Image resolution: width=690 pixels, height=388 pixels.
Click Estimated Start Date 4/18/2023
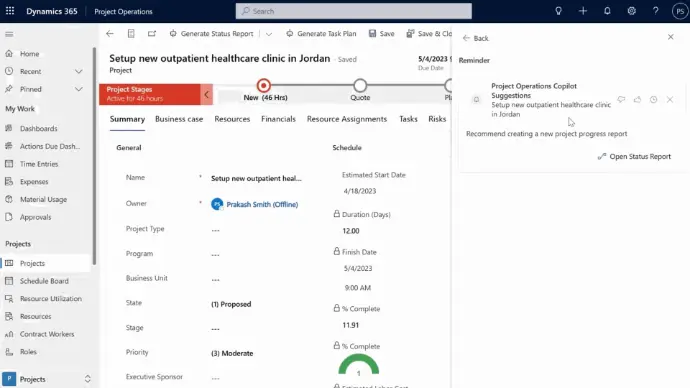(360, 191)
